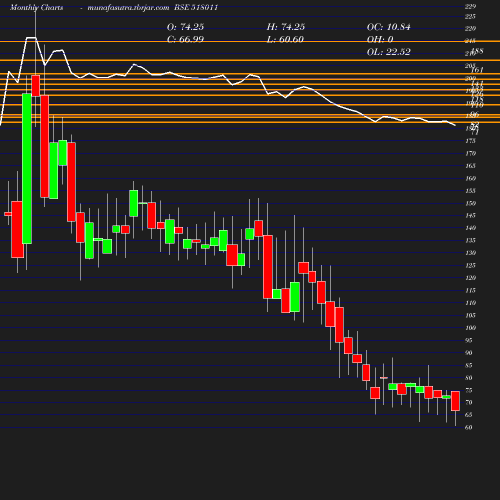Click the 130 price axis label
Viewport: 500px width, 500px height.
(x=470, y=253)
